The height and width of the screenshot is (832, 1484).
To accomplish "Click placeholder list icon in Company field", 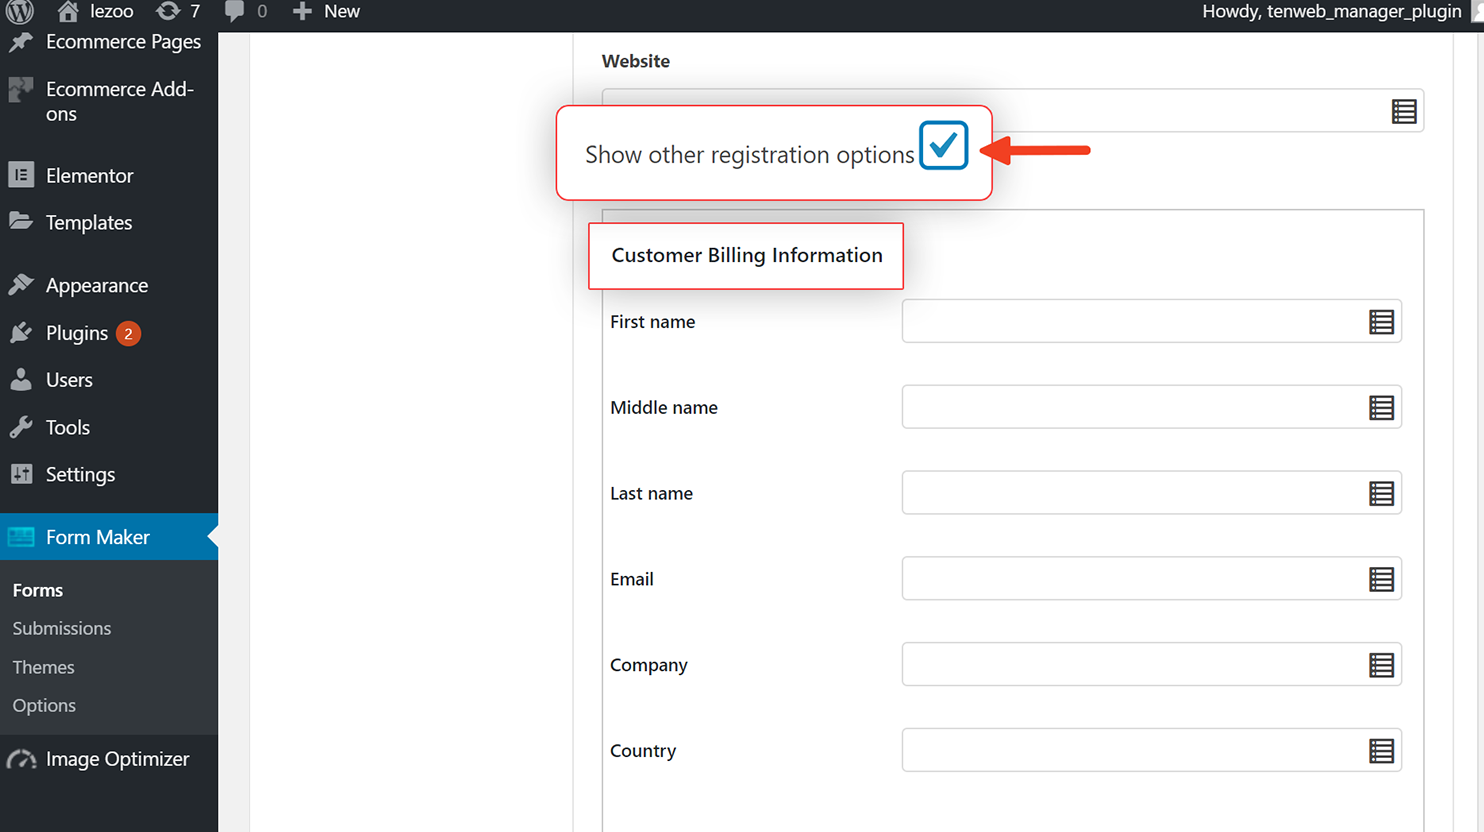I will (x=1381, y=665).
